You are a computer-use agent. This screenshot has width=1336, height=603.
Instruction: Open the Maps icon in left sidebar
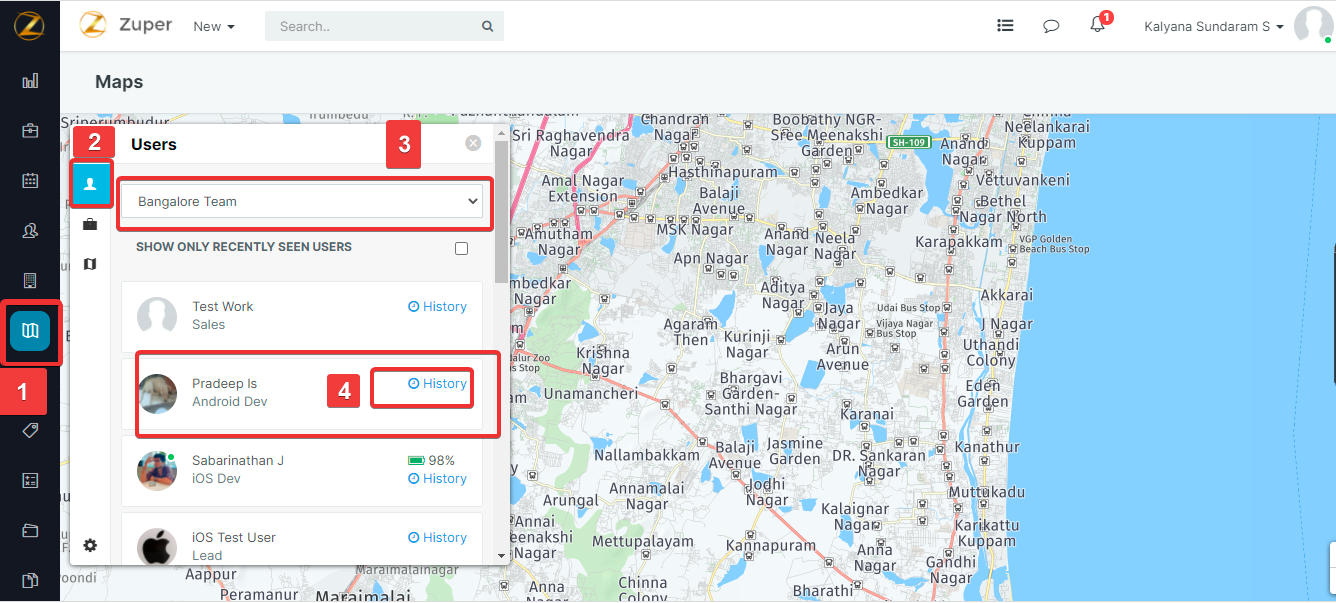(x=30, y=331)
